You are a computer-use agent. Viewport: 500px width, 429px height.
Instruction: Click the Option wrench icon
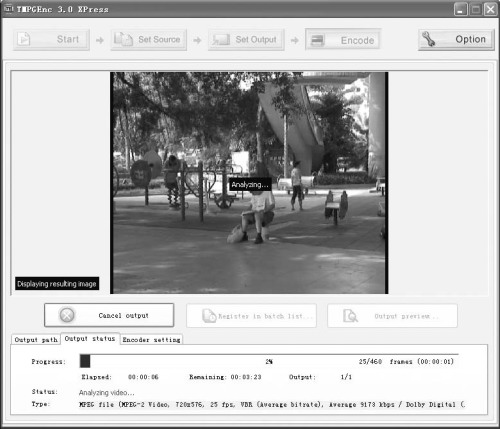(x=428, y=39)
